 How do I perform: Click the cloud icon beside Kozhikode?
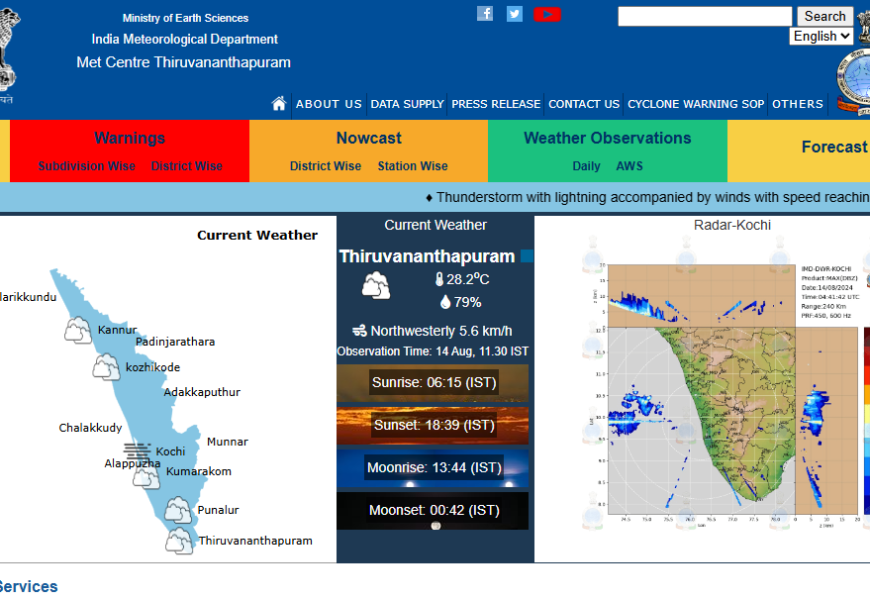point(106,367)
